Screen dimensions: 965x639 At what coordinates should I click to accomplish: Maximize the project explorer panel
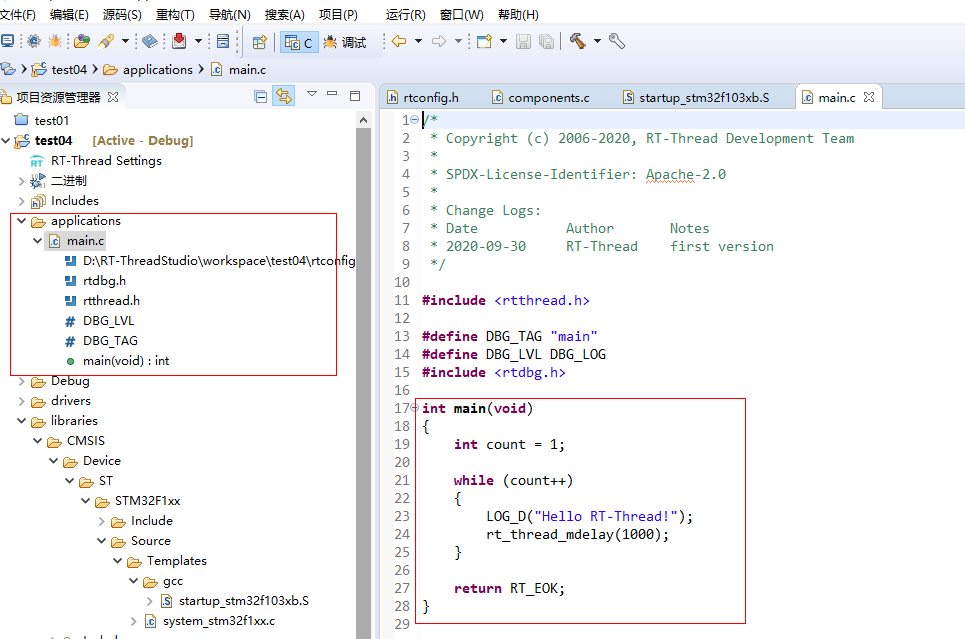(x=355, y=95)
